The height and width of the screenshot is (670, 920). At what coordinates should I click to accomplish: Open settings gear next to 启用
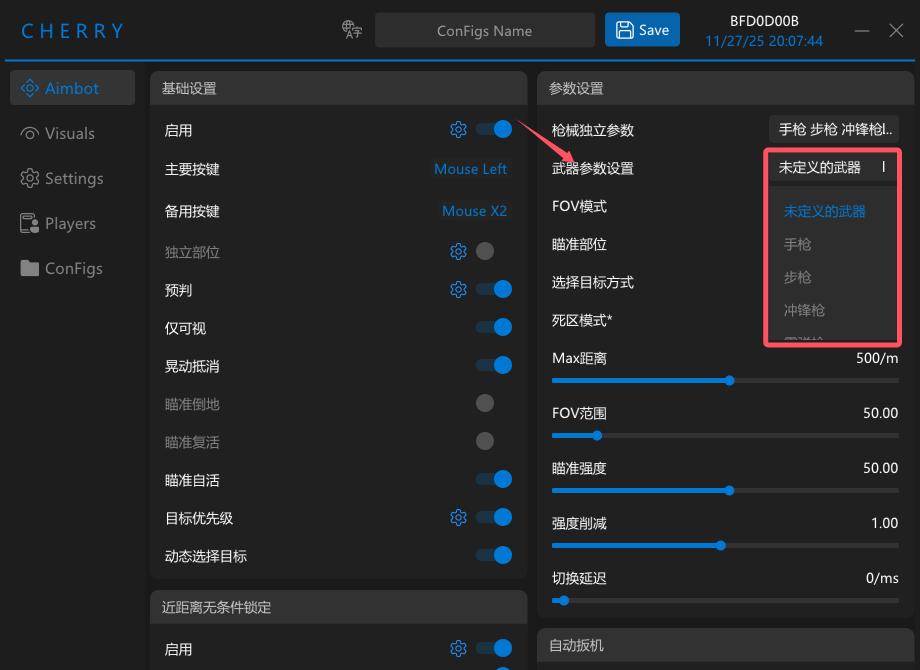(458, 130)
